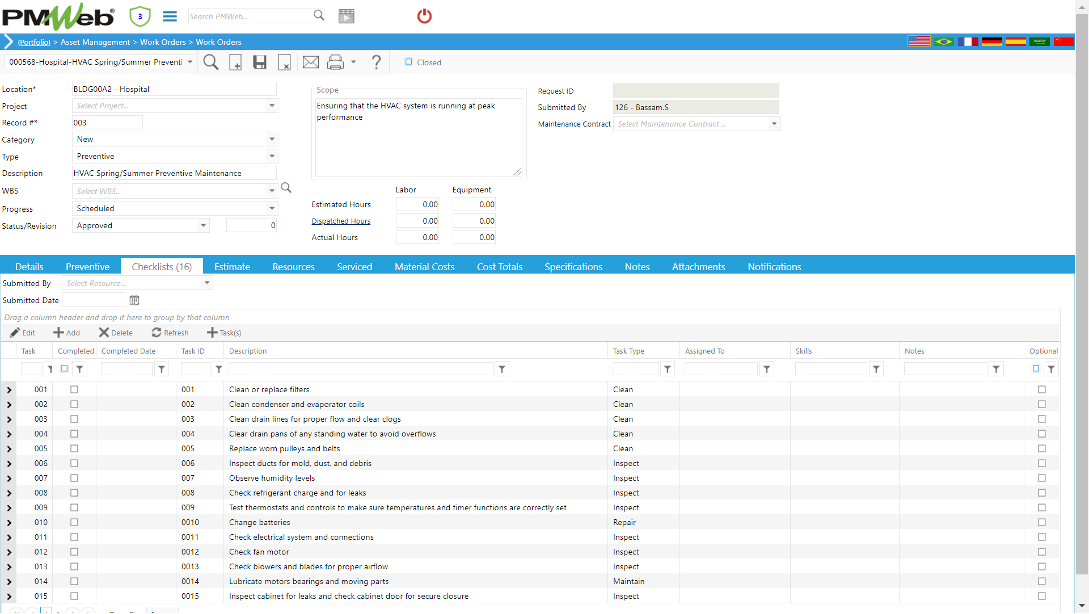Open the print options dropdown arrow

pyautogui.click(x=353, y=62)
